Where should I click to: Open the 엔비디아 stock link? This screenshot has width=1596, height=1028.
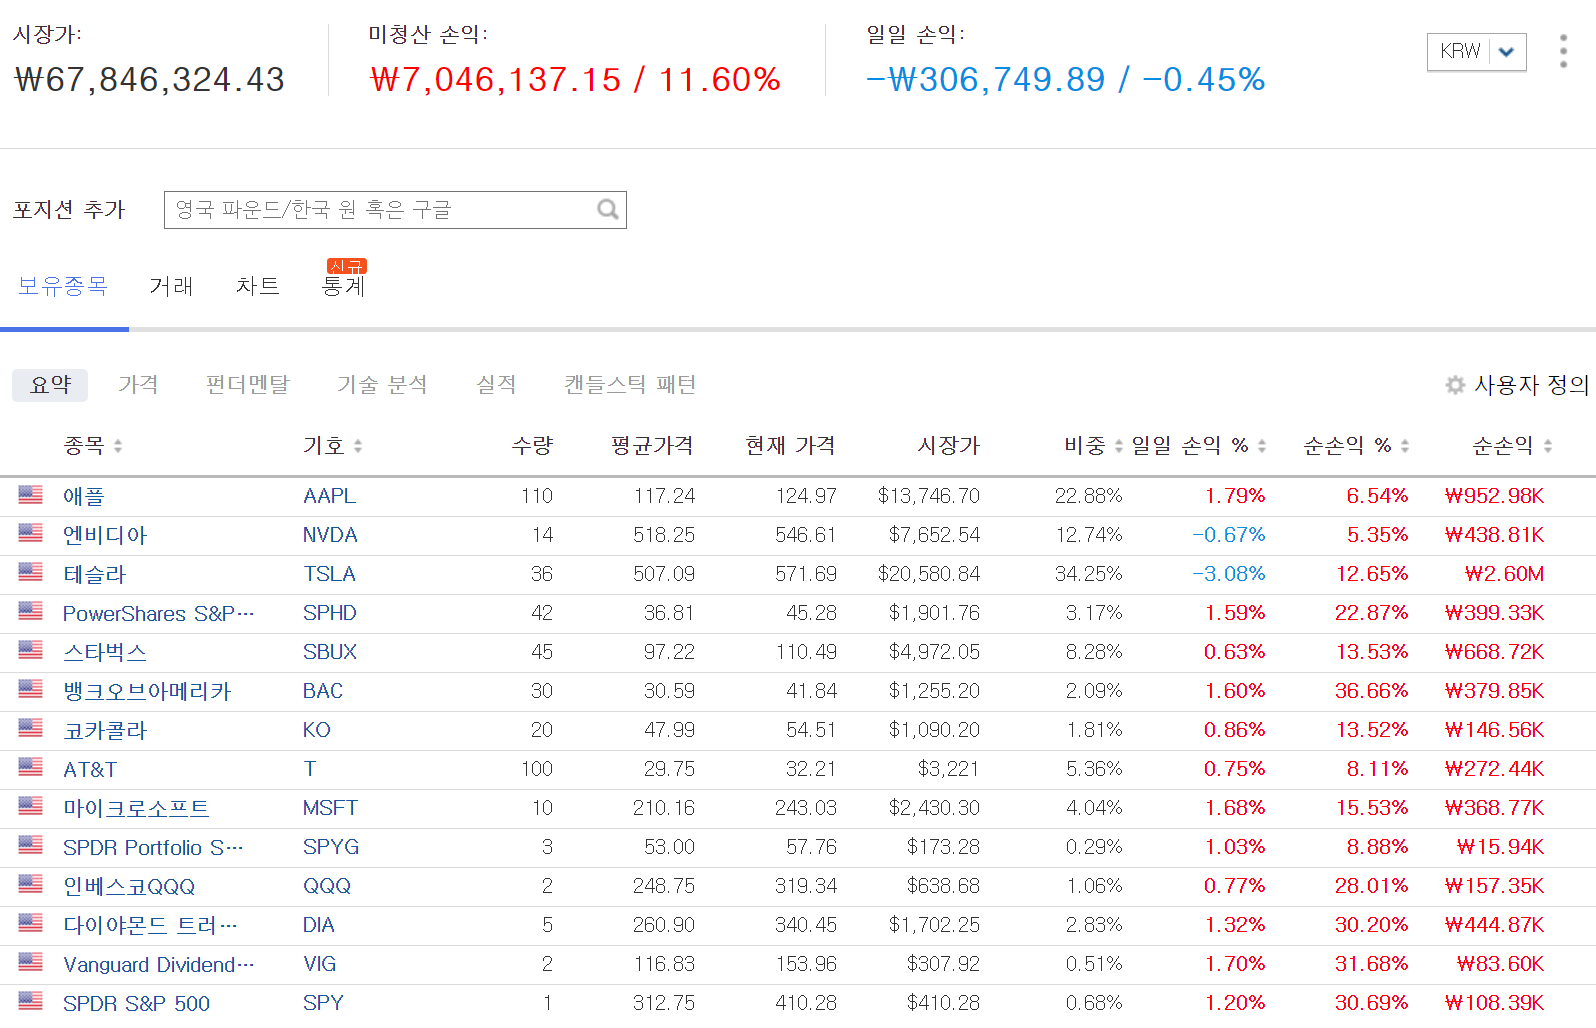pyautogui.click(x=105, y=535)
